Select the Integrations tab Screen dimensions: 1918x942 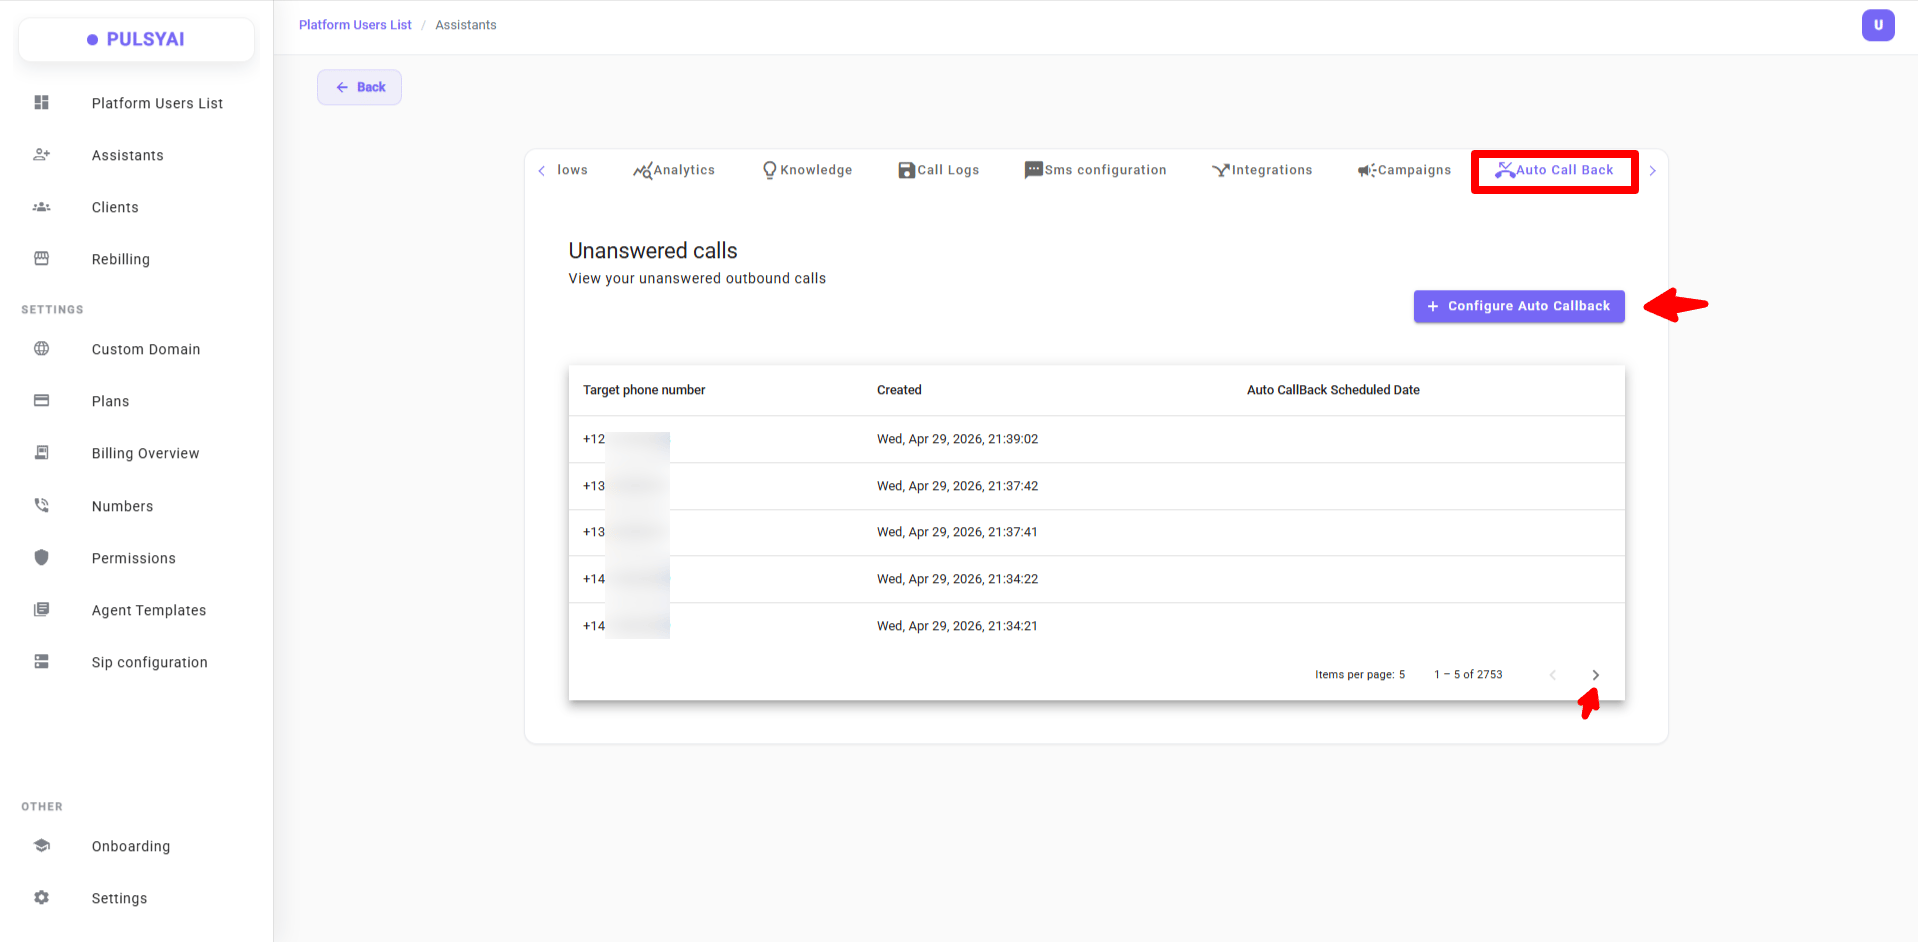tap(1262, 170)
